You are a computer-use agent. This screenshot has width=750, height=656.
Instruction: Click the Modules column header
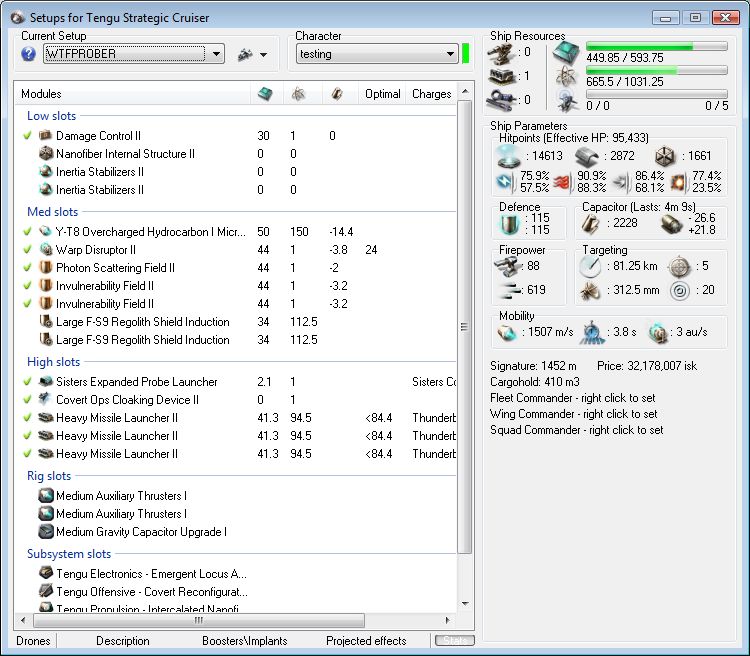[132, 94]
